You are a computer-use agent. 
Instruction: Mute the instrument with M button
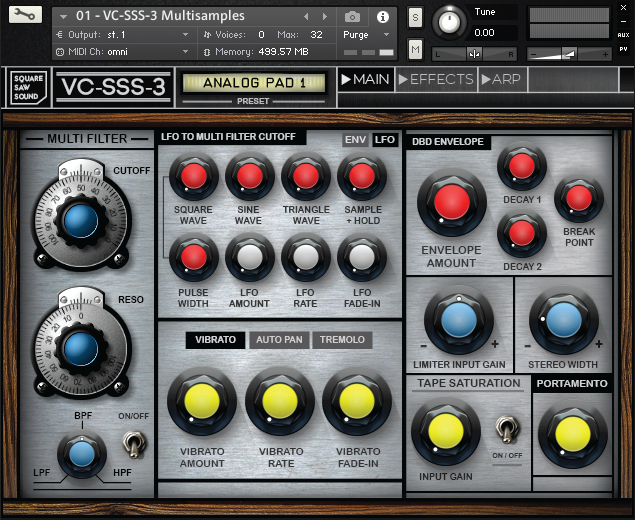point(415,49)
